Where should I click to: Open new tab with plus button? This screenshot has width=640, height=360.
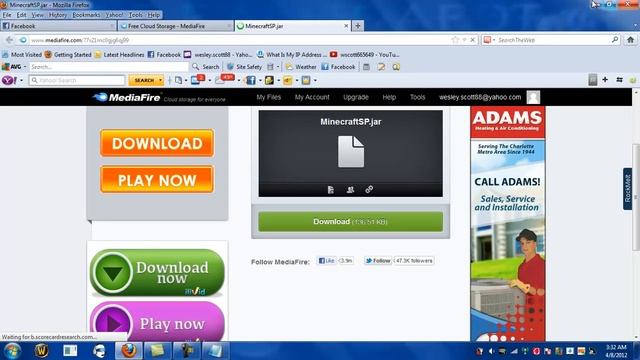tap(358, 26)
